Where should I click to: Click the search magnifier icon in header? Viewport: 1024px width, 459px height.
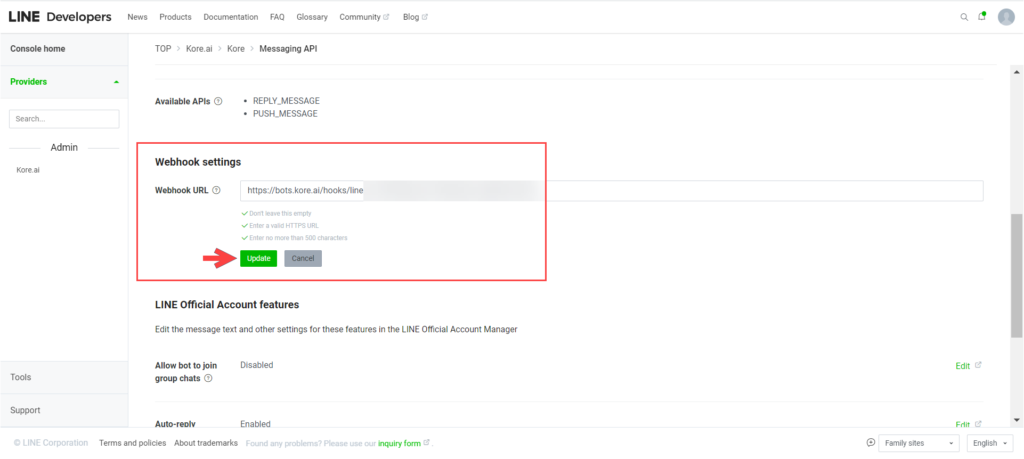coord(964,17)
